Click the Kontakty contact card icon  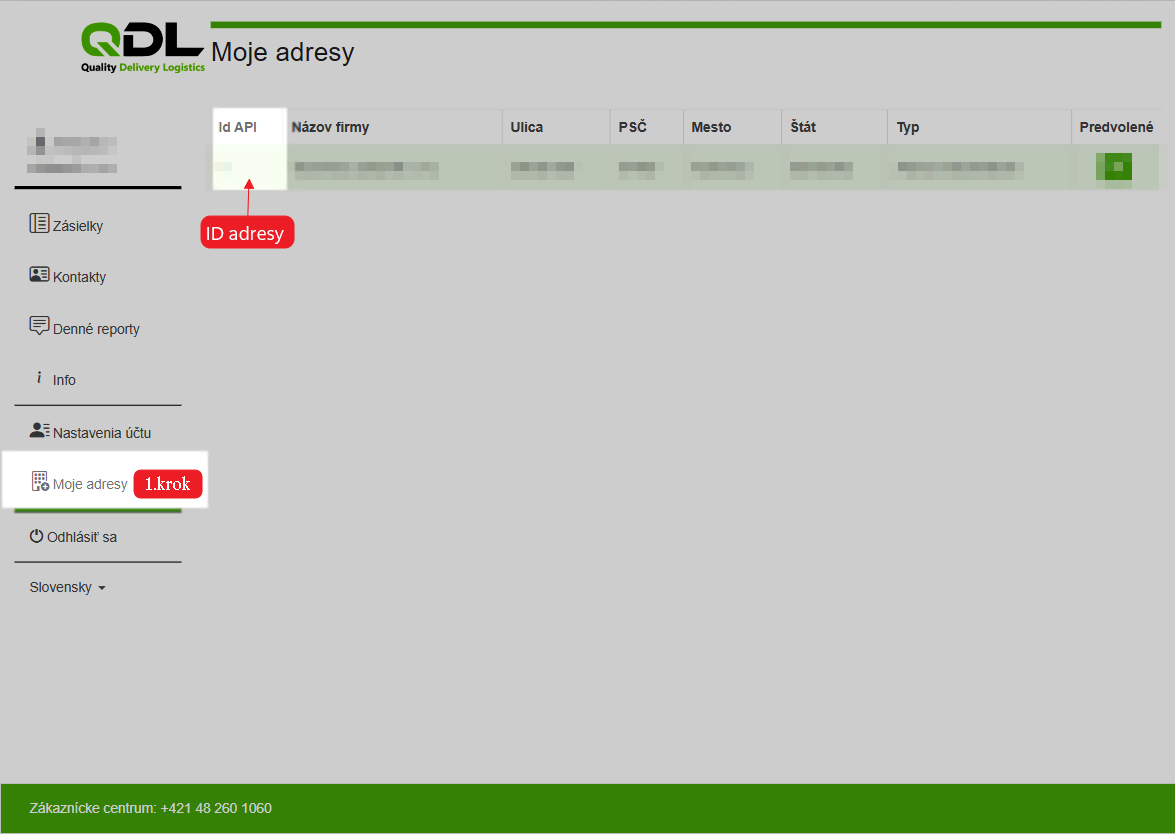pos(39,274)
